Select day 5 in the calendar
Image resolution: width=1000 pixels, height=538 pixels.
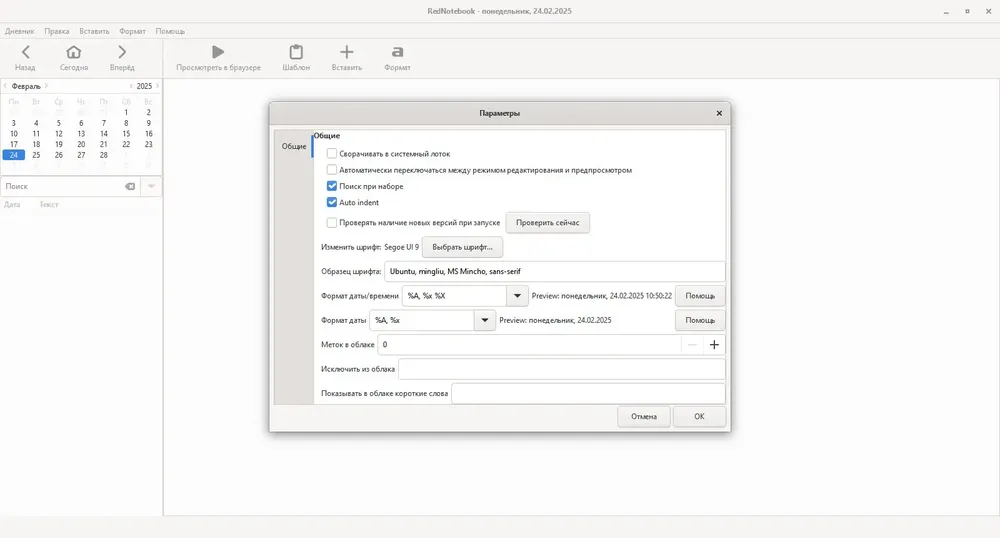59,123
